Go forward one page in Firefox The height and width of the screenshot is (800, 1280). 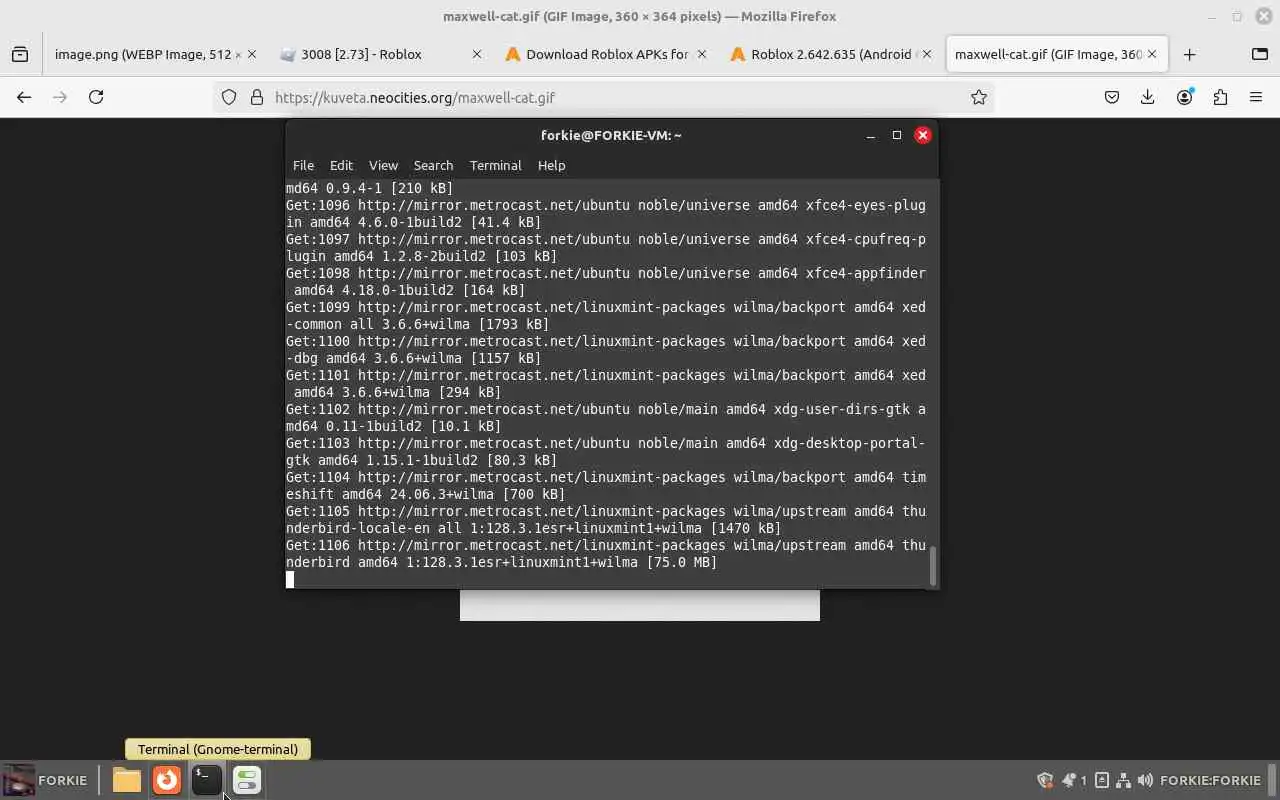pos(60,97)
